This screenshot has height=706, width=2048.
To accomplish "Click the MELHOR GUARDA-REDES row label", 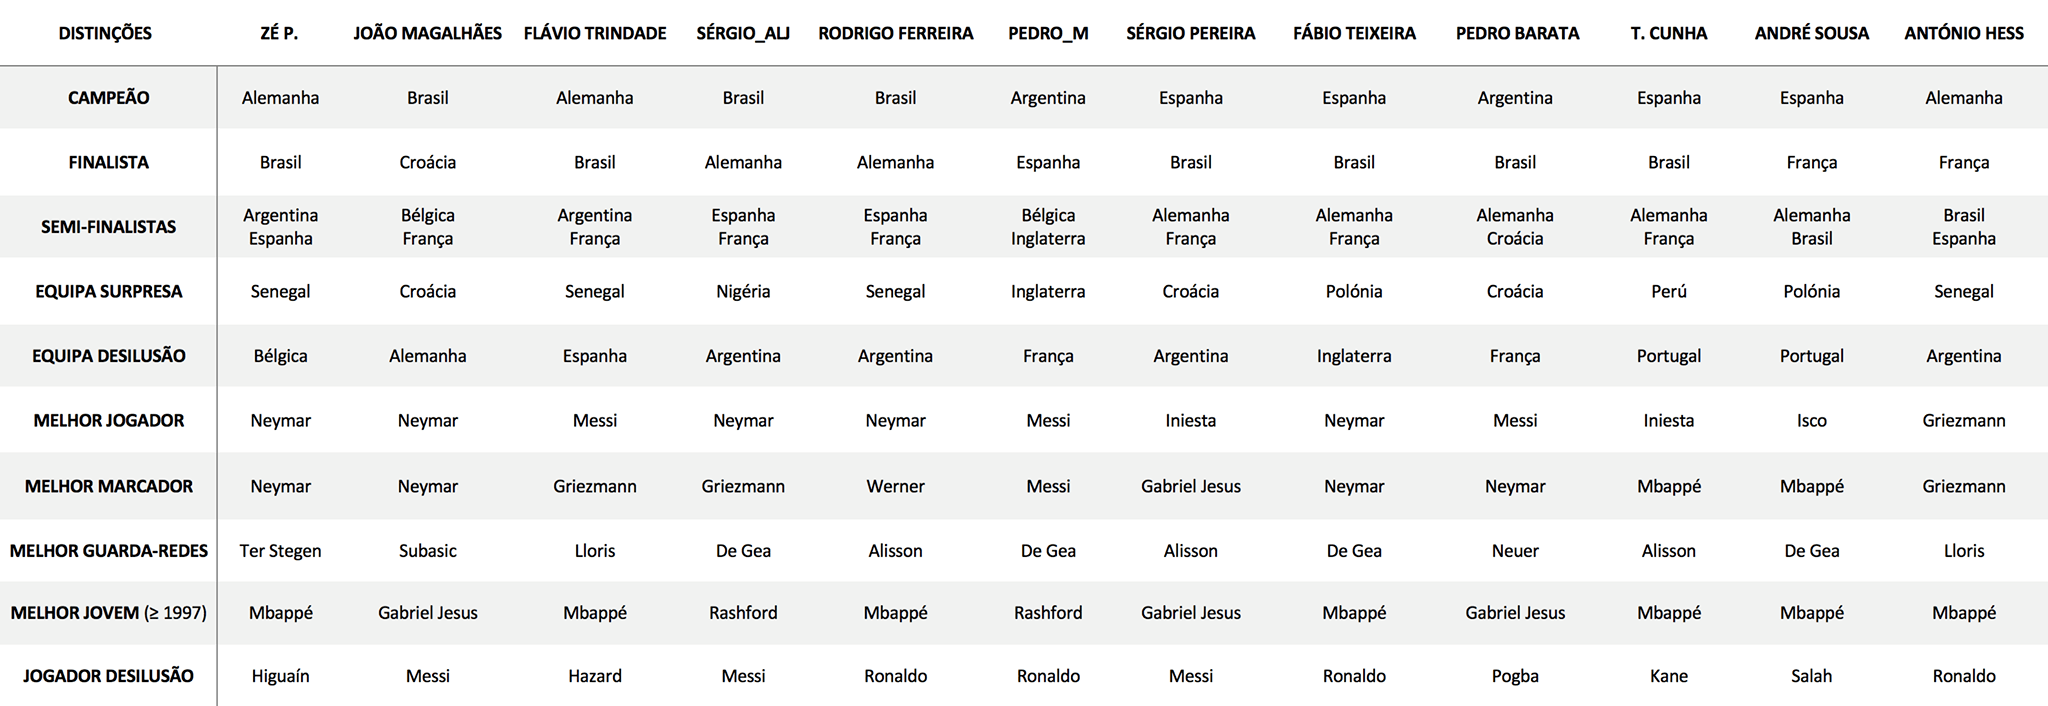I will (108, 551).
